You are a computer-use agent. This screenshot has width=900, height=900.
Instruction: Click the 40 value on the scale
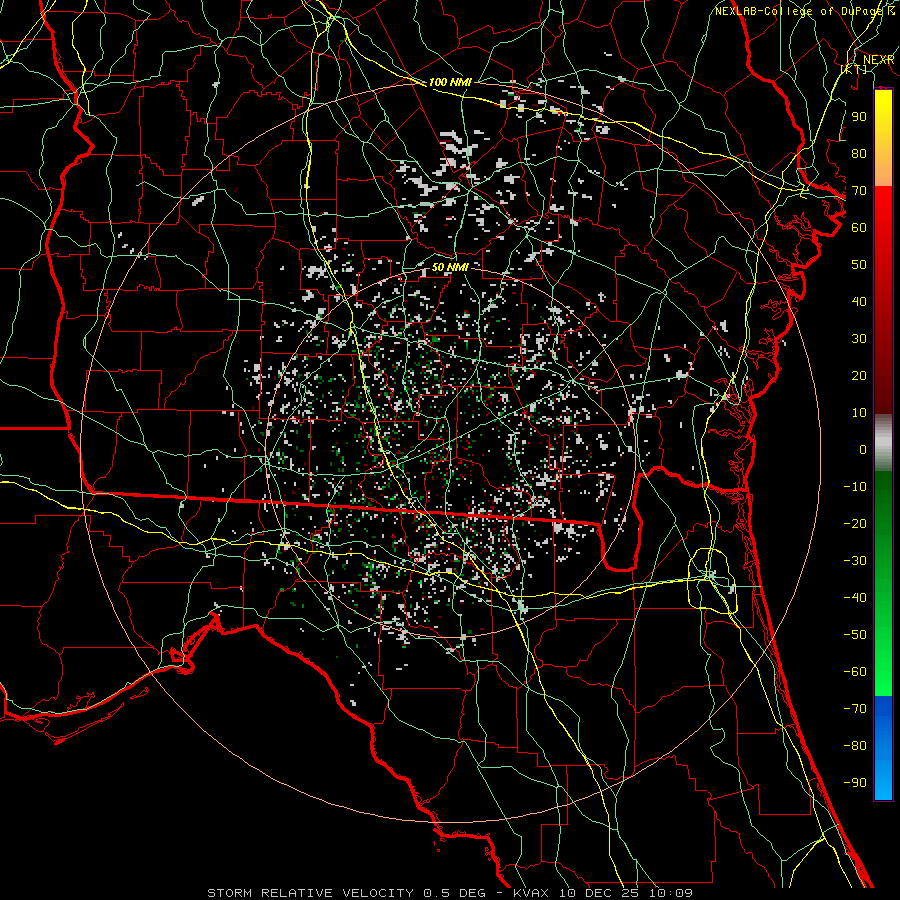(x=859, y=302)
